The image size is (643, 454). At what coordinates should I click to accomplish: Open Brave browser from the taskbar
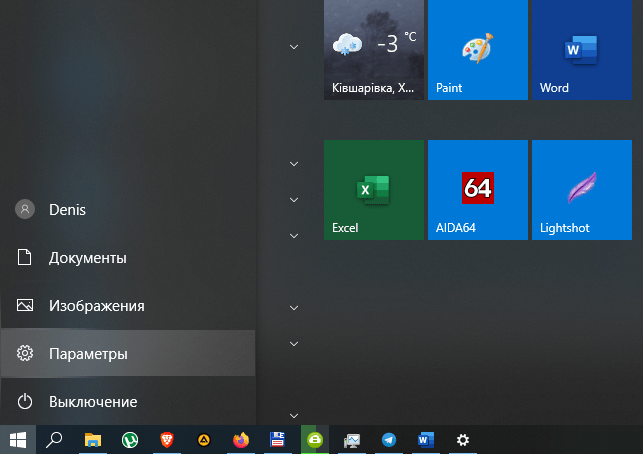167,440
